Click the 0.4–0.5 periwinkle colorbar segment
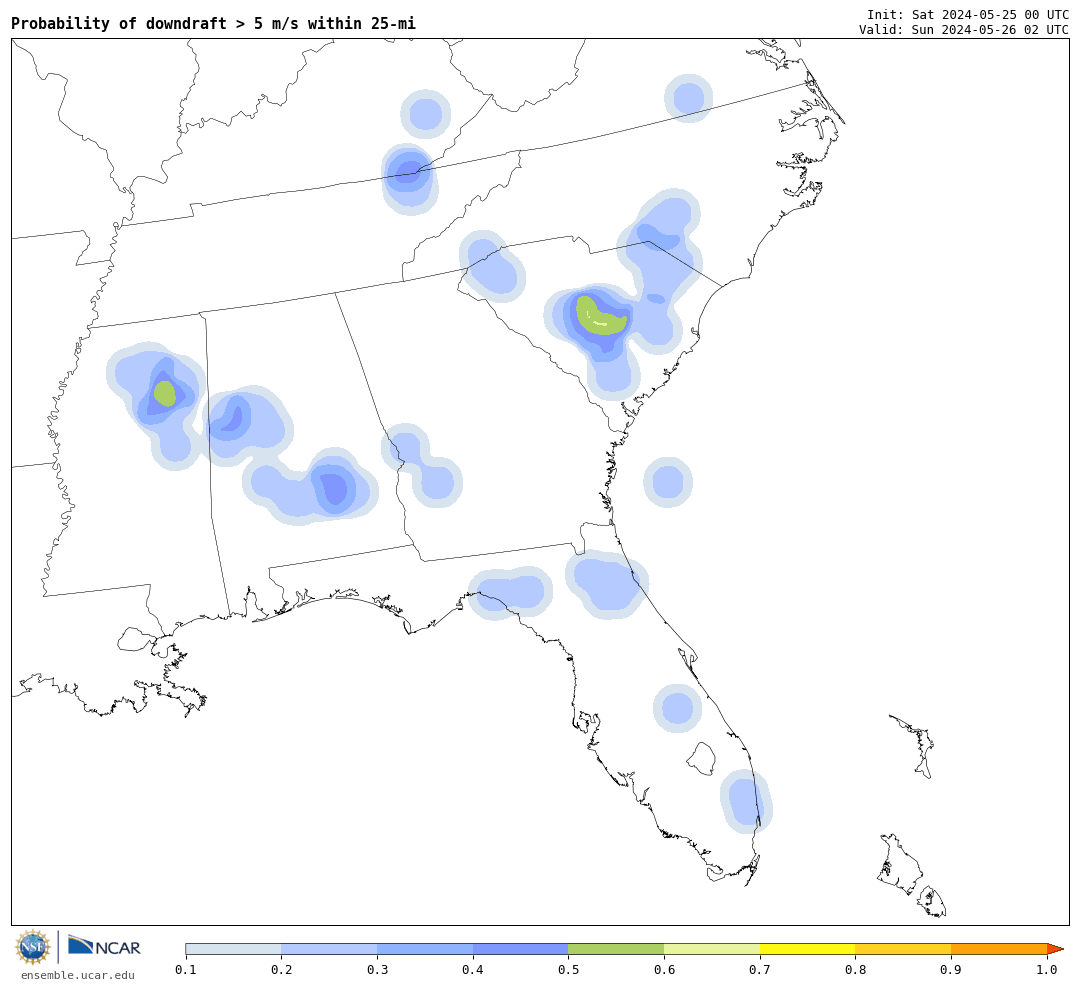This screenshot has height=988, width=1080. pyautogui.click(x=521, y=949)
